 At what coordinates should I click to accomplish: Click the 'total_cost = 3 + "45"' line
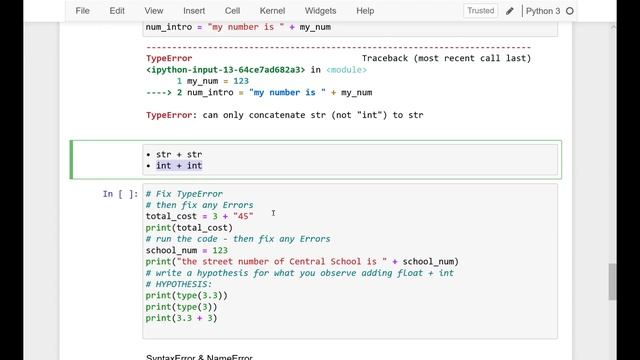point(200,216)
